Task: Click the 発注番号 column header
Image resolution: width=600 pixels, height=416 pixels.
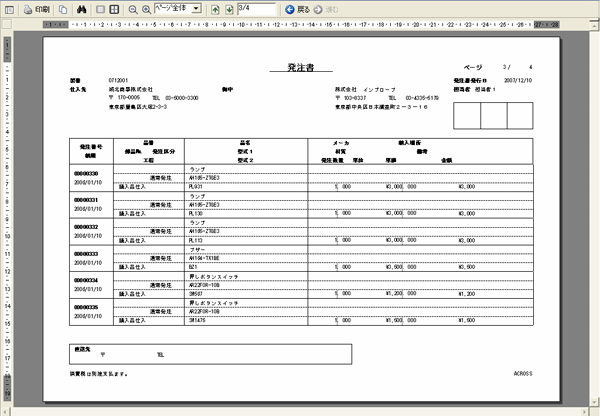Action: 91,147
